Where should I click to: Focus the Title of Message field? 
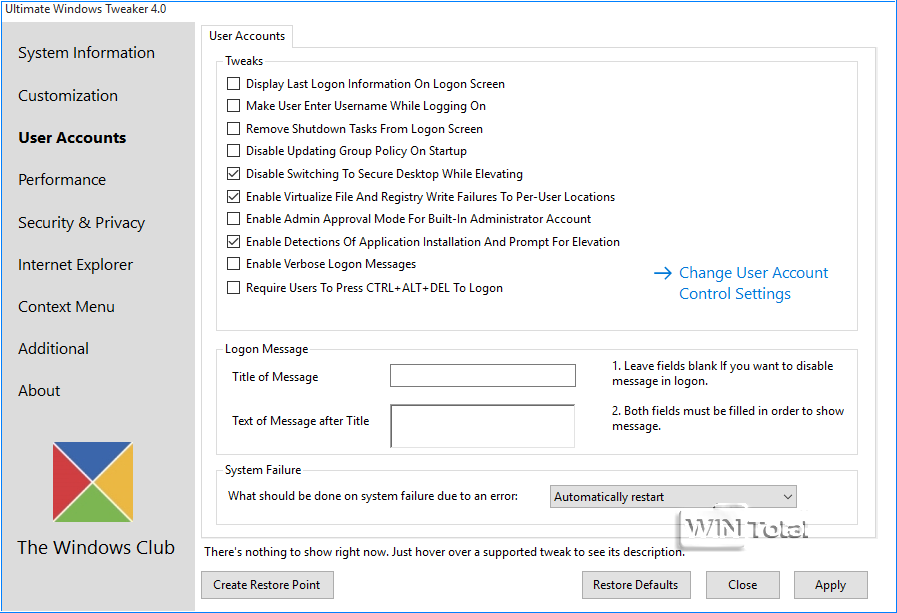click(483, 376)
